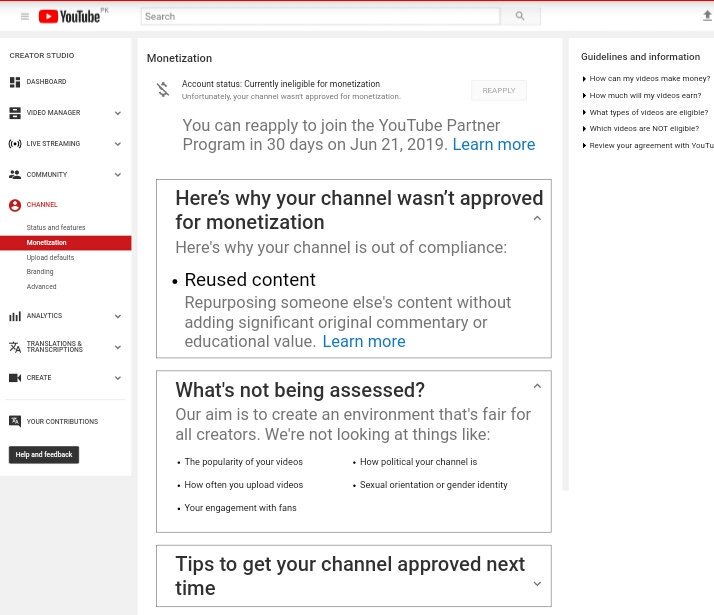The height and width of the screenshot is (615, 714).
Task: Click the Community people icon
Action: (15, 175)
